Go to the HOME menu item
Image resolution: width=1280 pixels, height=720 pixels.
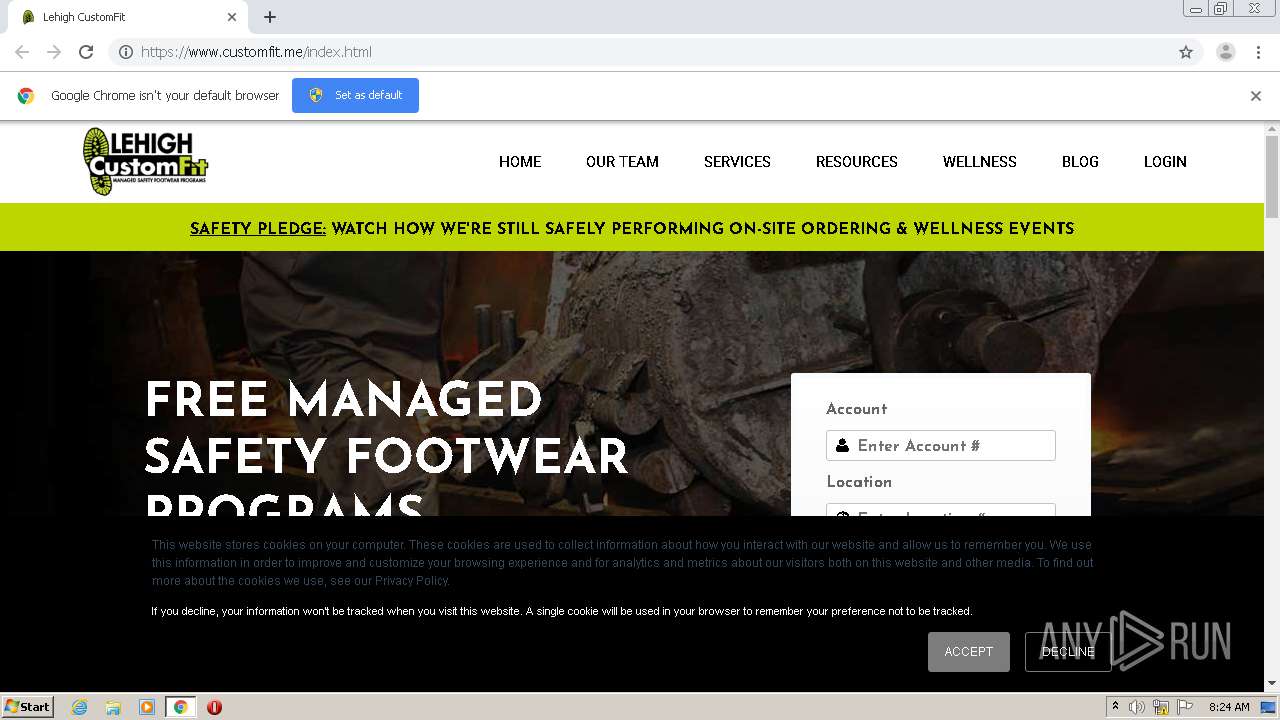point(520,162)
